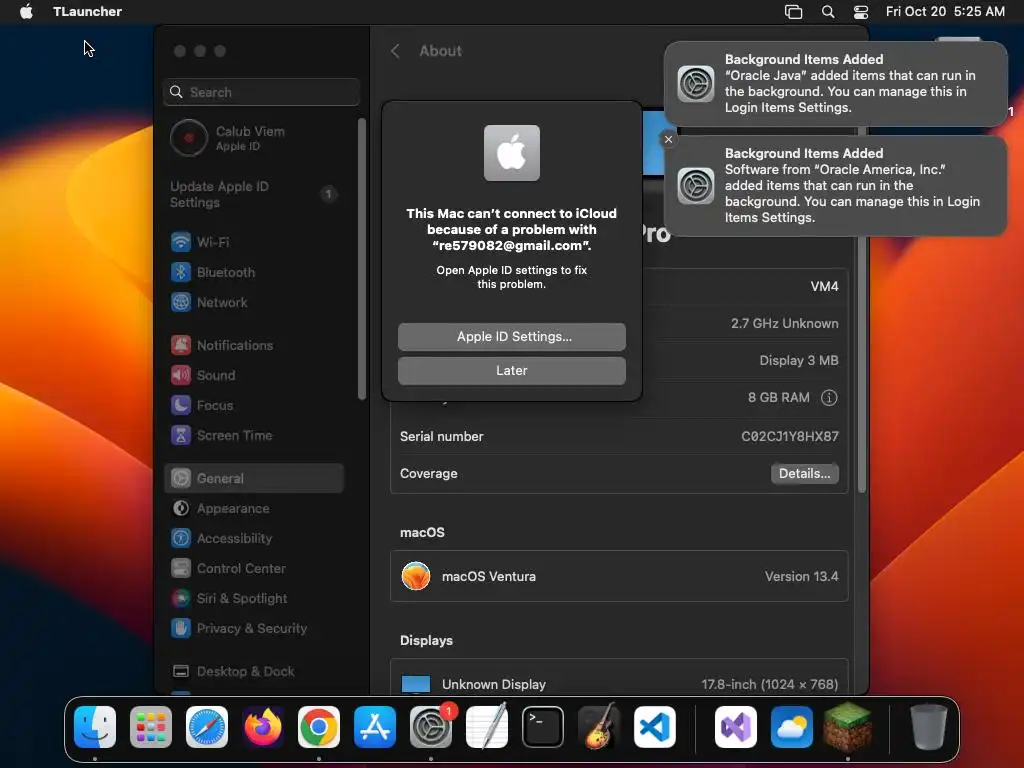Viewport: 1024px width, 768px height.
Task: Open TextEdit from the Dock
Action: (x=487, y=727)
